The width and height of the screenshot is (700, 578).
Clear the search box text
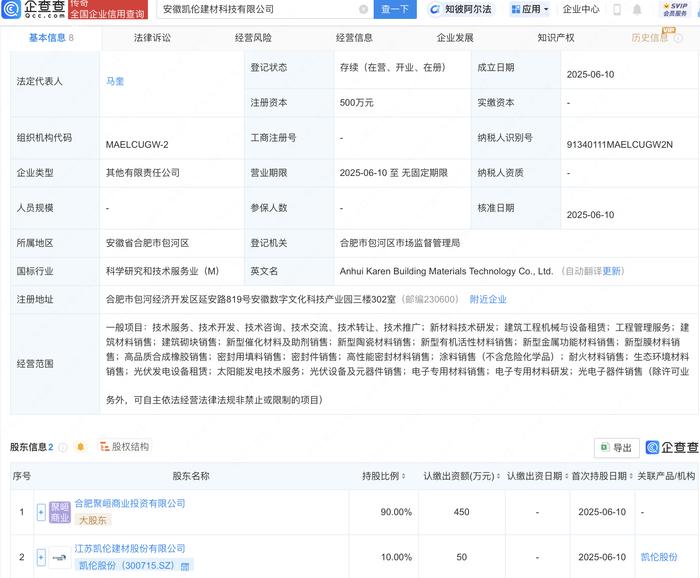pos(363,9)
